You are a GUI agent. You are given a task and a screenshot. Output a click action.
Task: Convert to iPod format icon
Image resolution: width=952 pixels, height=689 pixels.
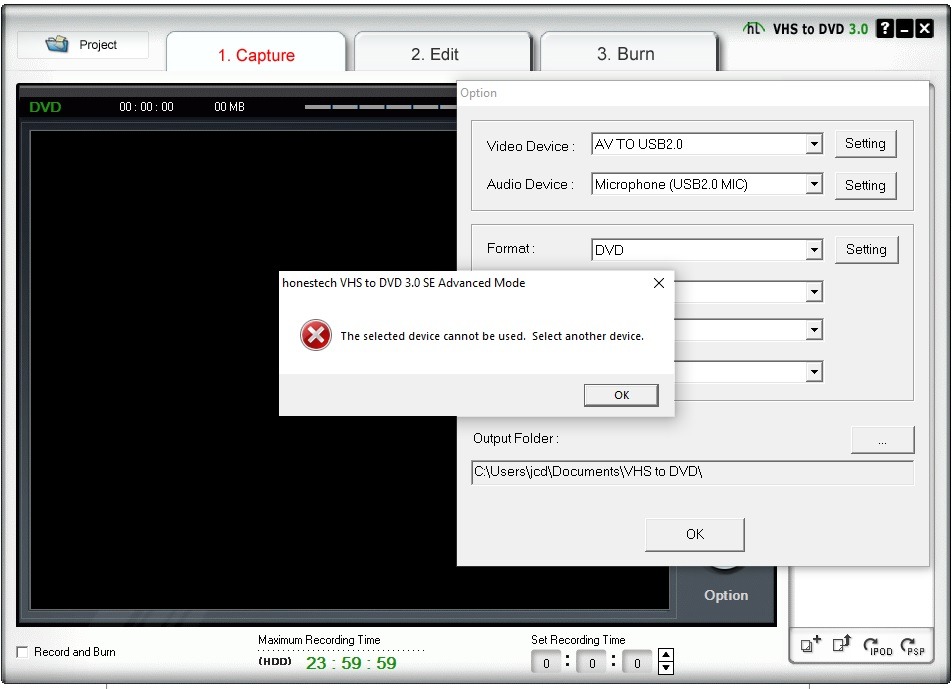click(x=878, y=646)
